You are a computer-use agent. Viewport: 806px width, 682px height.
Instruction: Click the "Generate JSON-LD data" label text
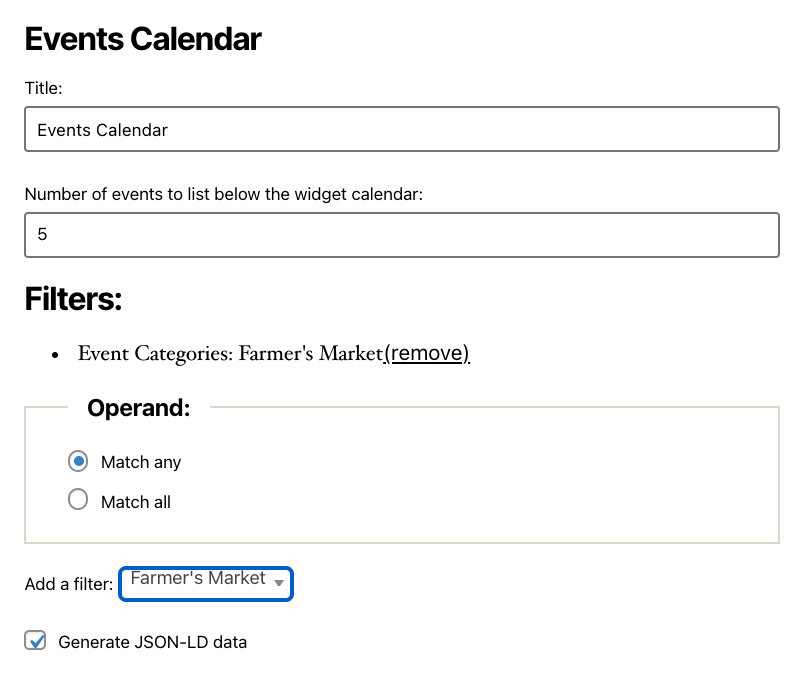tap(152, 642)
